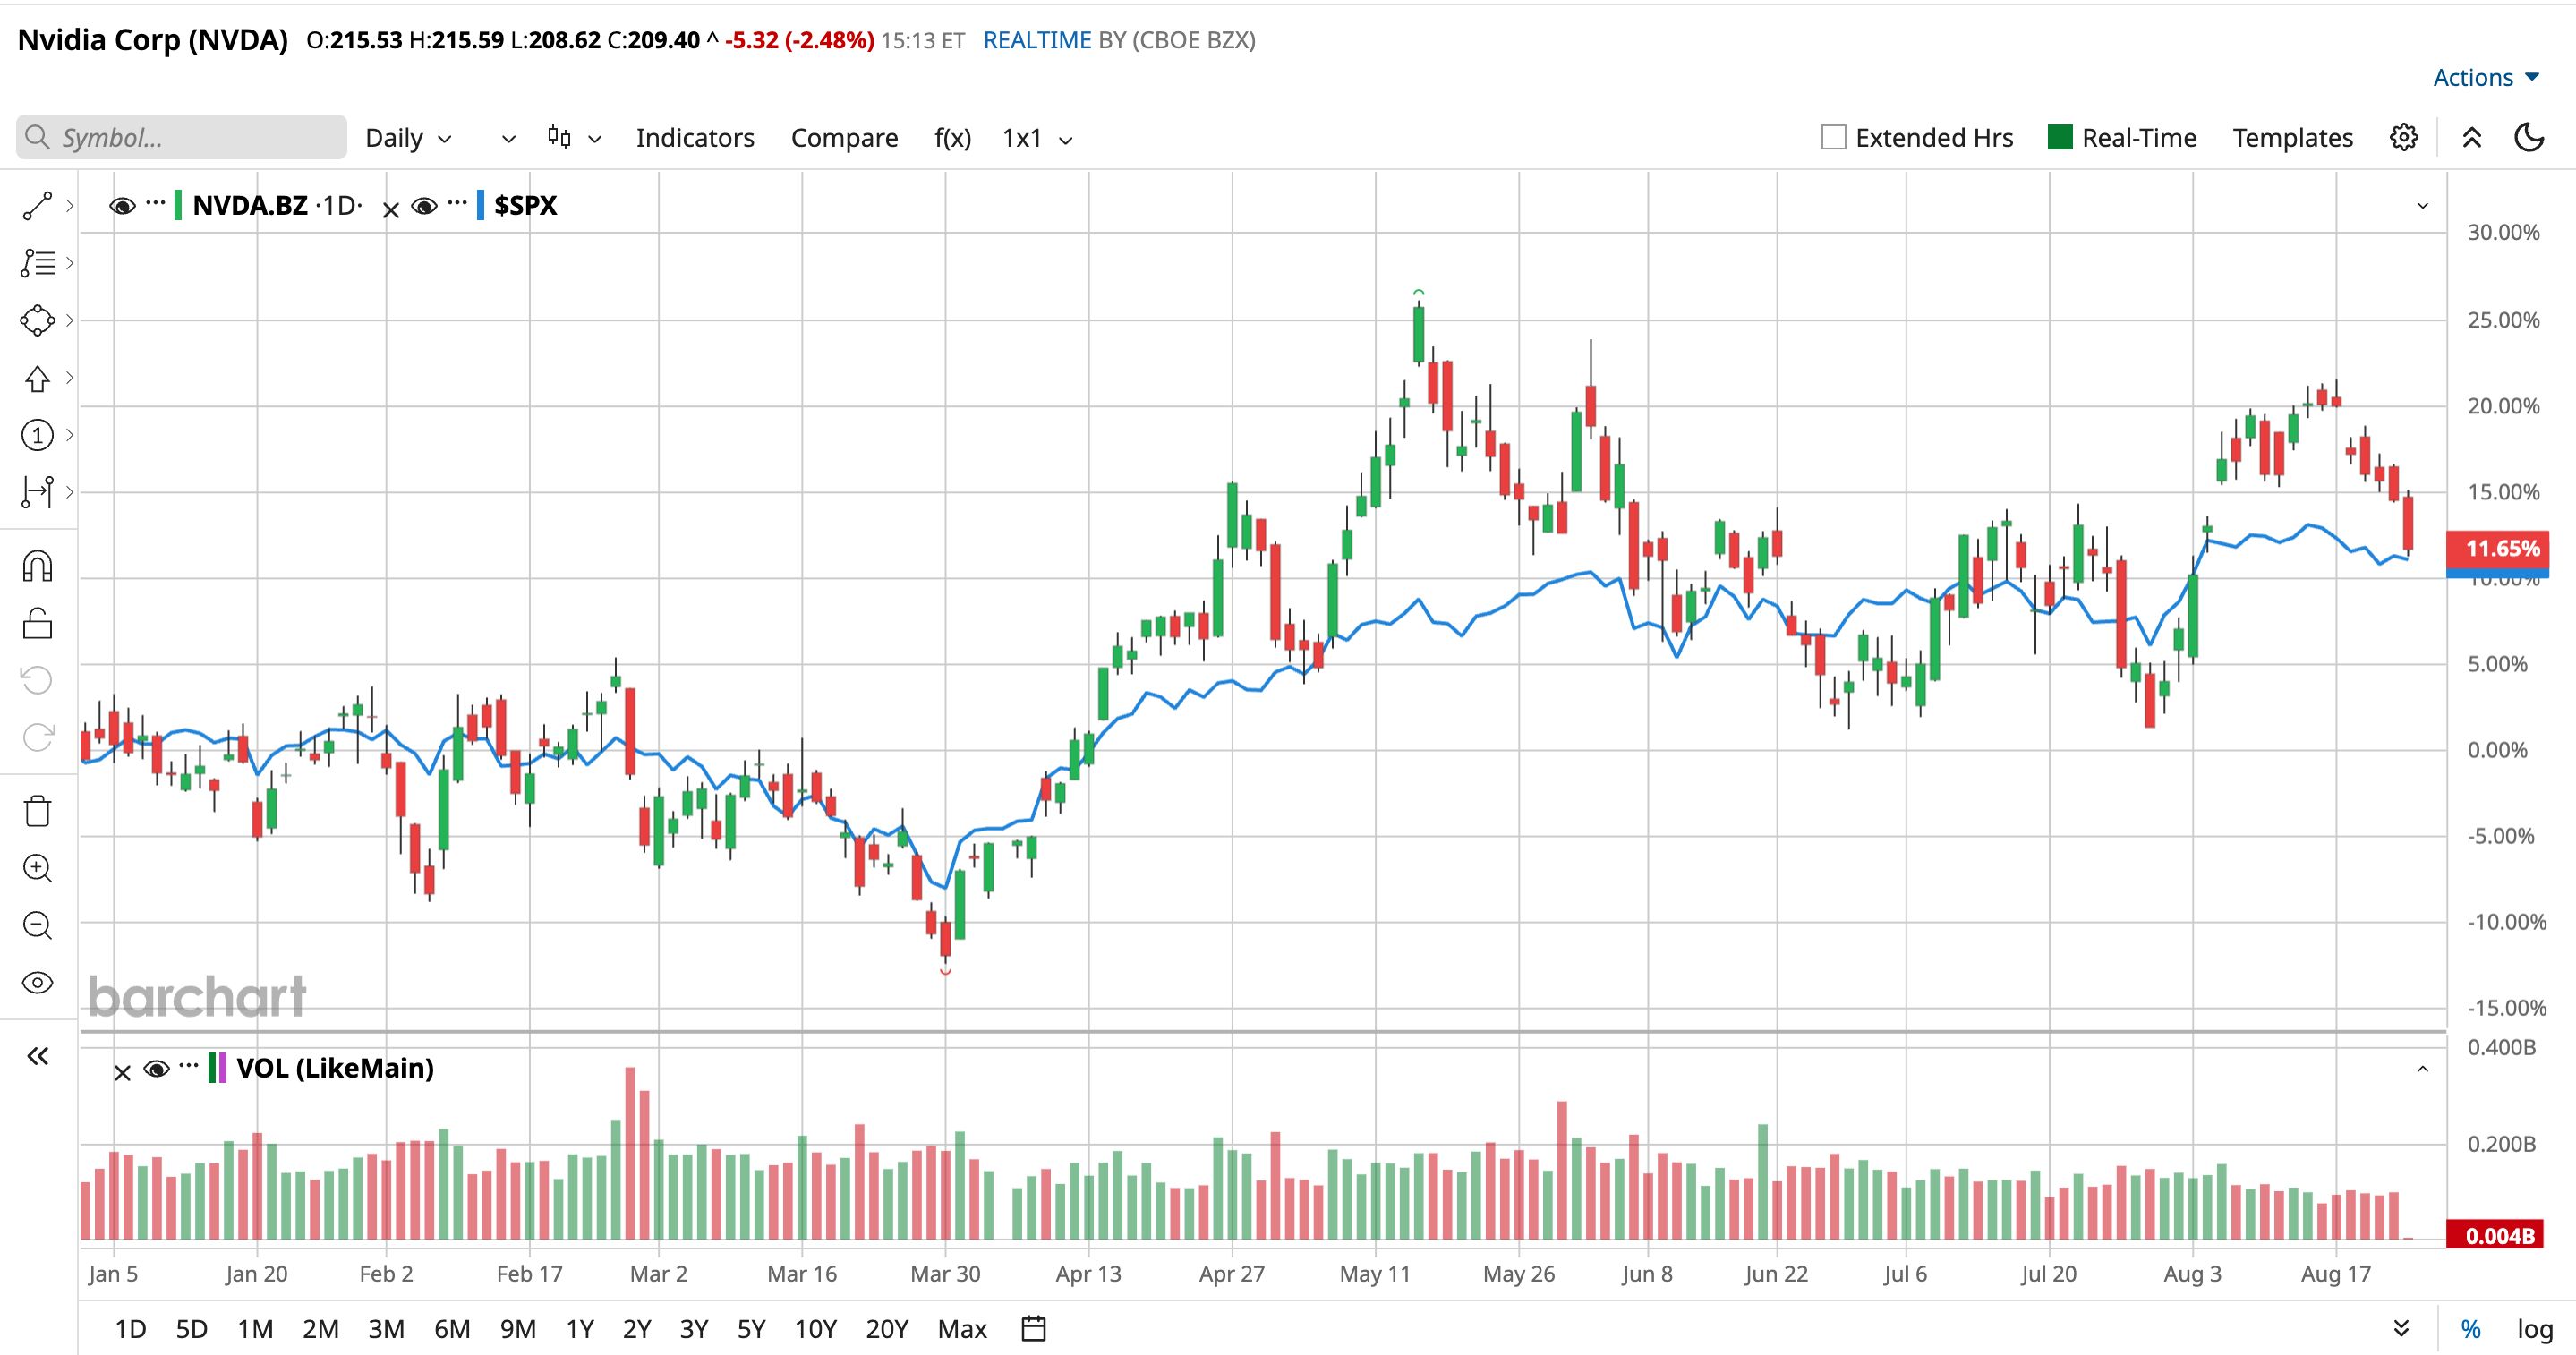
Task: Click the VOL indicator color swatch
Action: (217, 1069)
